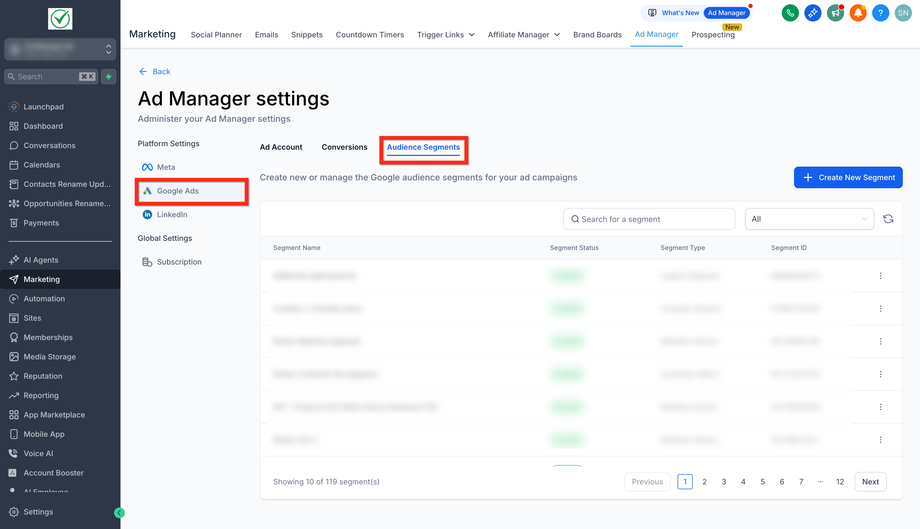Click Create New Segment button
920x529 pixels.
[848, 177]
